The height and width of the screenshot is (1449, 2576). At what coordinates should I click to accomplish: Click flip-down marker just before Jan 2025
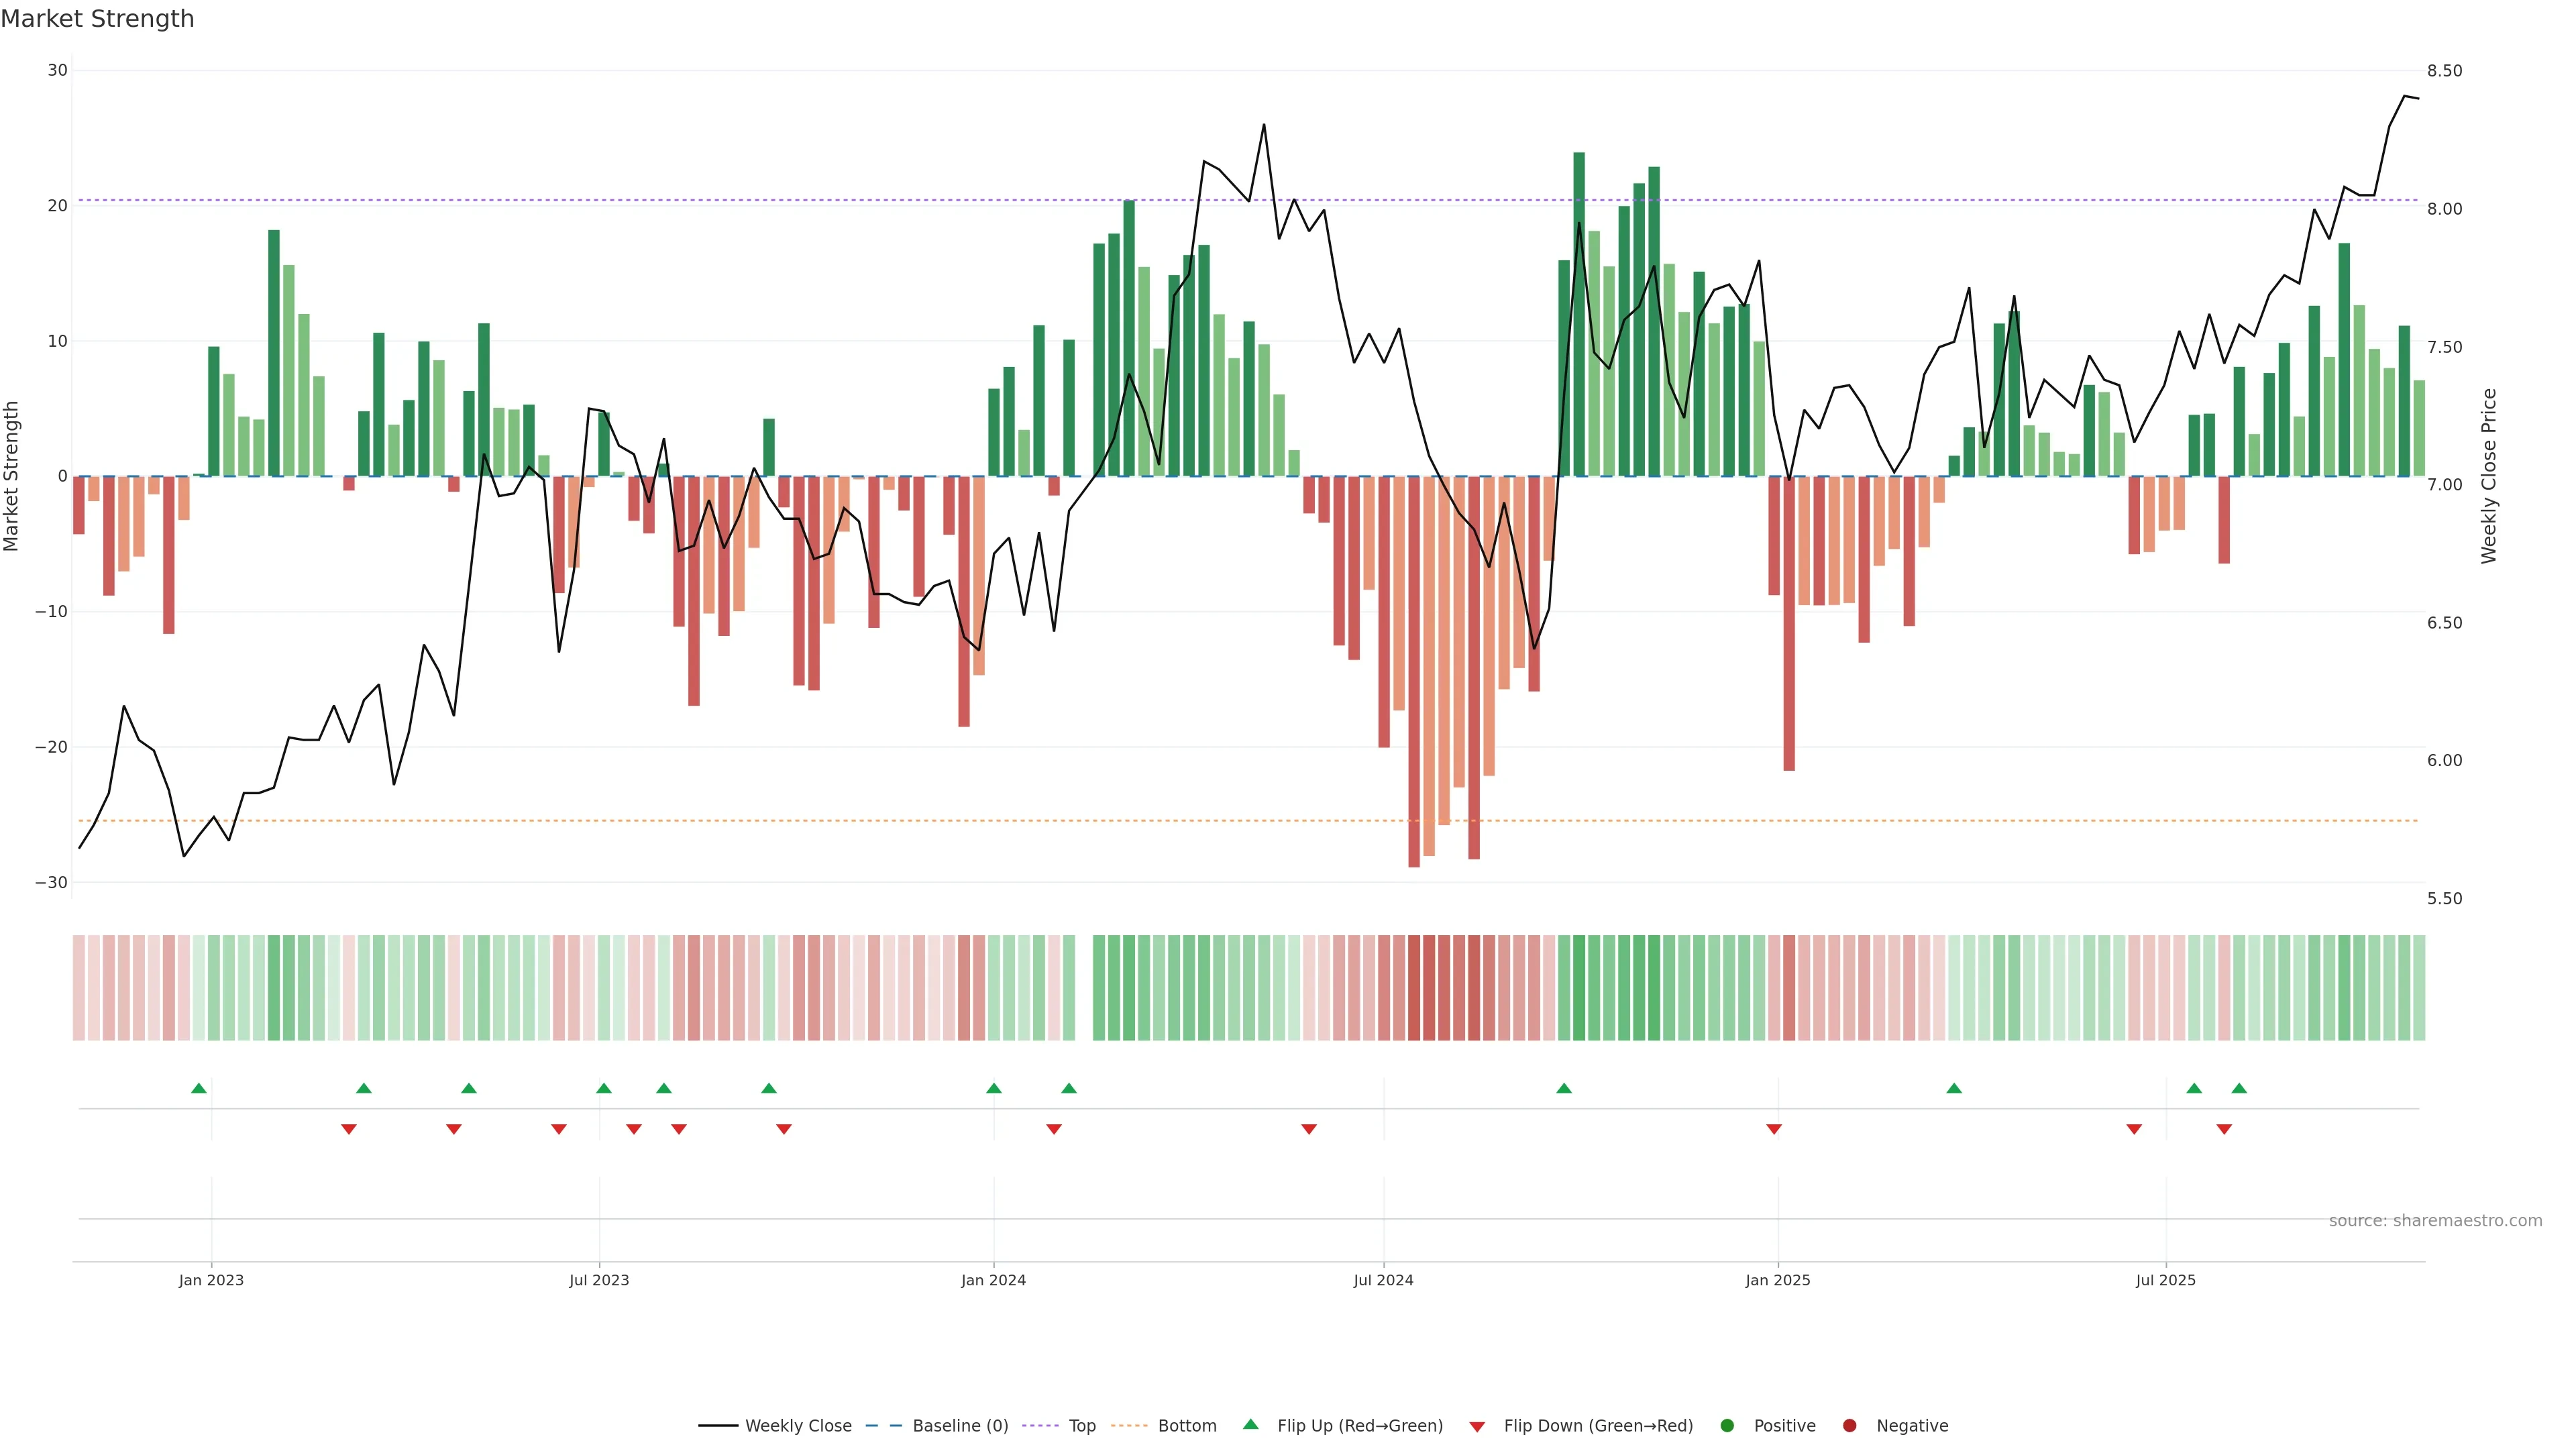click(x=1774, y=1129)
